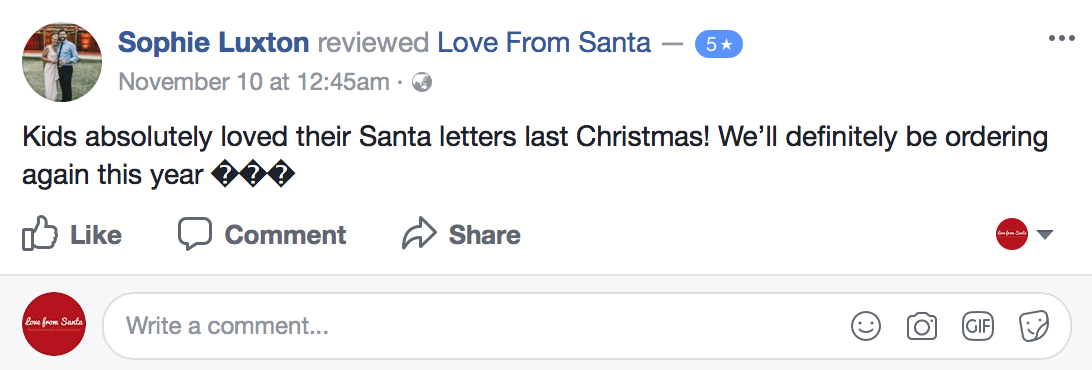
Task: Click the small red Love from Santa identity avatar
Action: click(x=1012, y=234)
